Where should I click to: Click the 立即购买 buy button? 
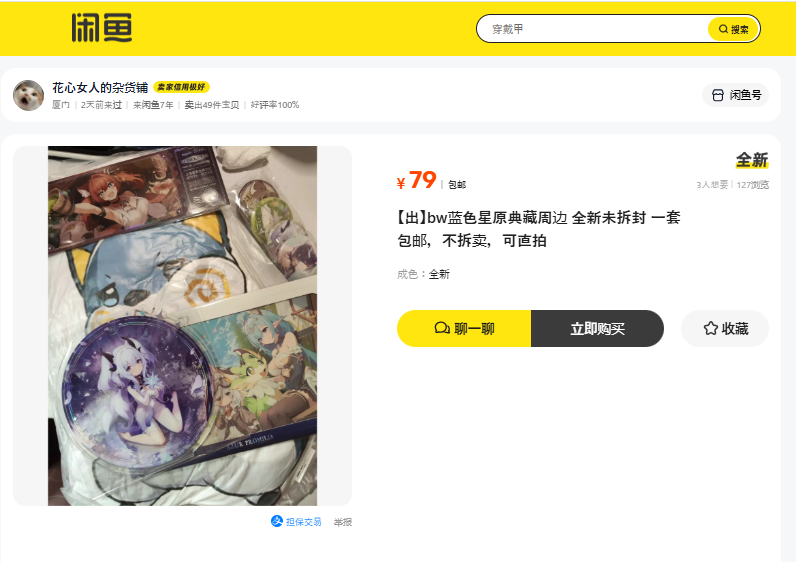597,328
